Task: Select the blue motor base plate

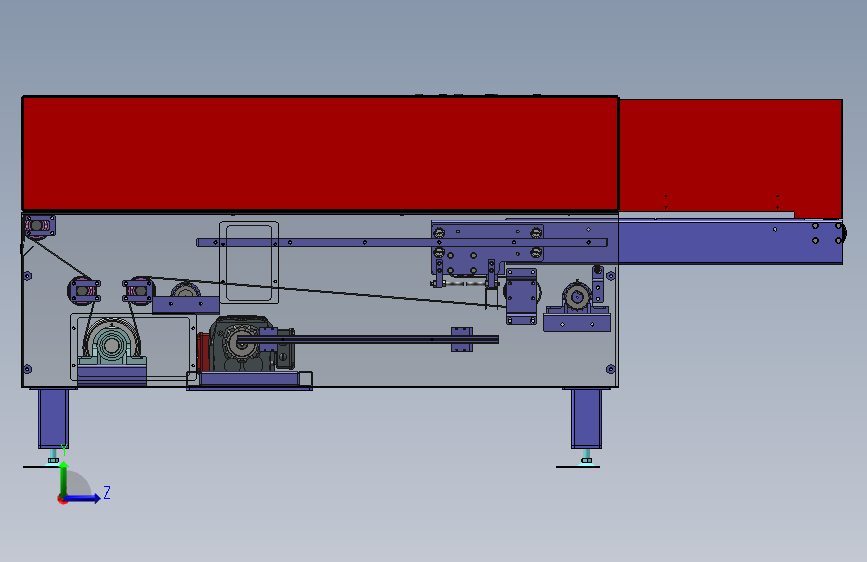Action: click(x=249, y=378)
